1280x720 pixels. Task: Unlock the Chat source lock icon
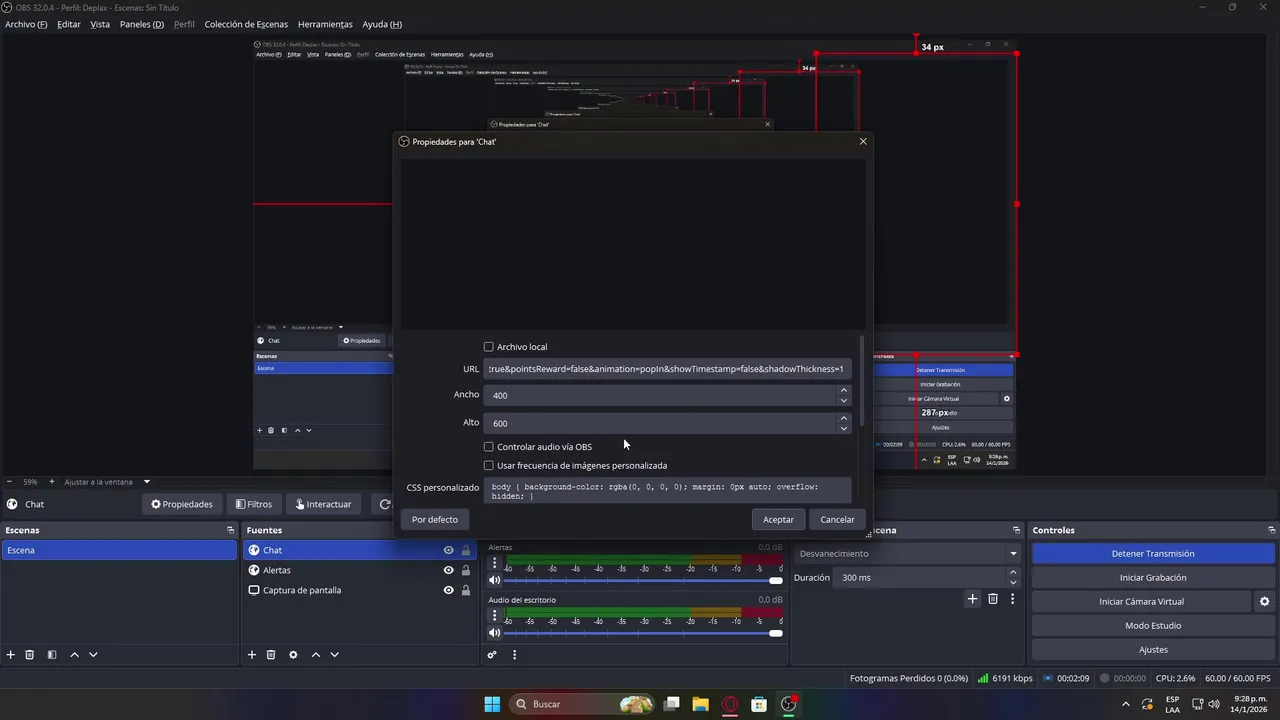(x=466, y=550)
